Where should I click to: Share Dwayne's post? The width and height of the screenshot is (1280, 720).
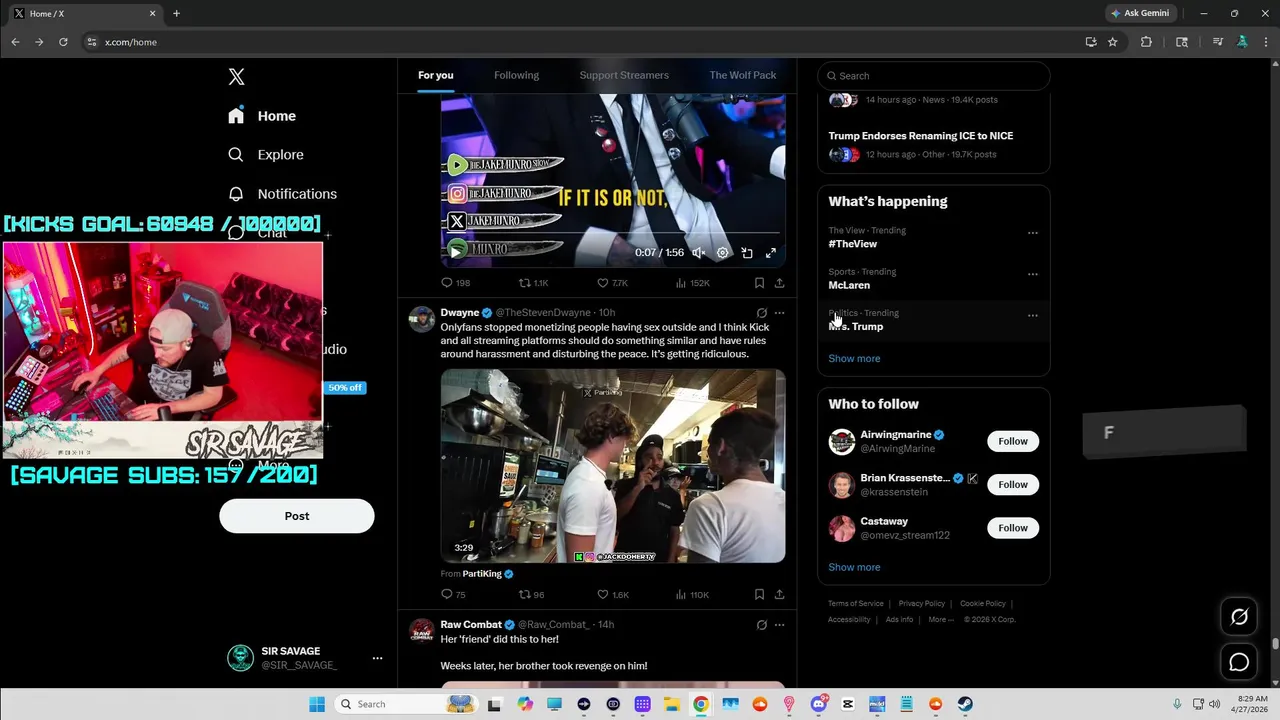(x=779, y=595)
